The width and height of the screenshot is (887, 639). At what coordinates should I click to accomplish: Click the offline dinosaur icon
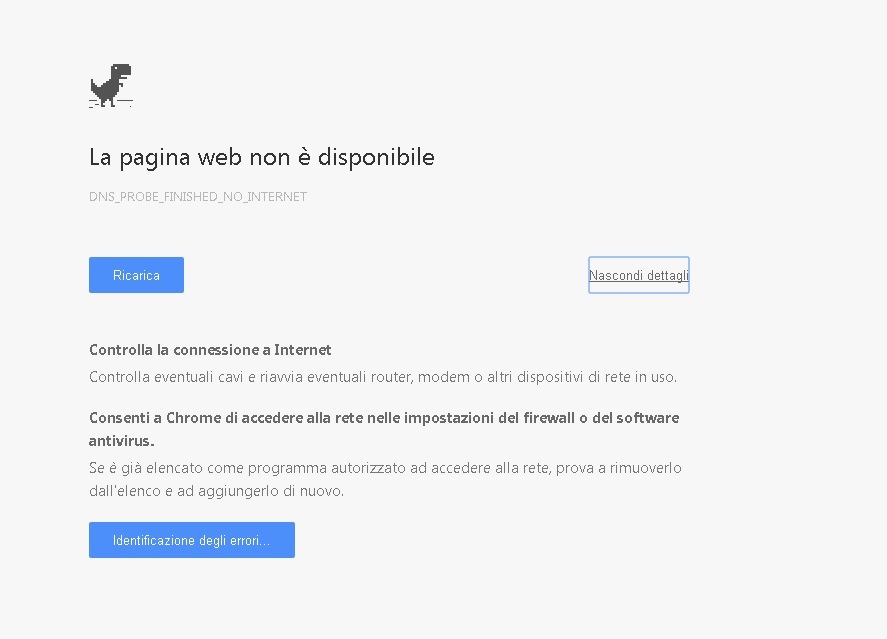click(x=111, y=85)
